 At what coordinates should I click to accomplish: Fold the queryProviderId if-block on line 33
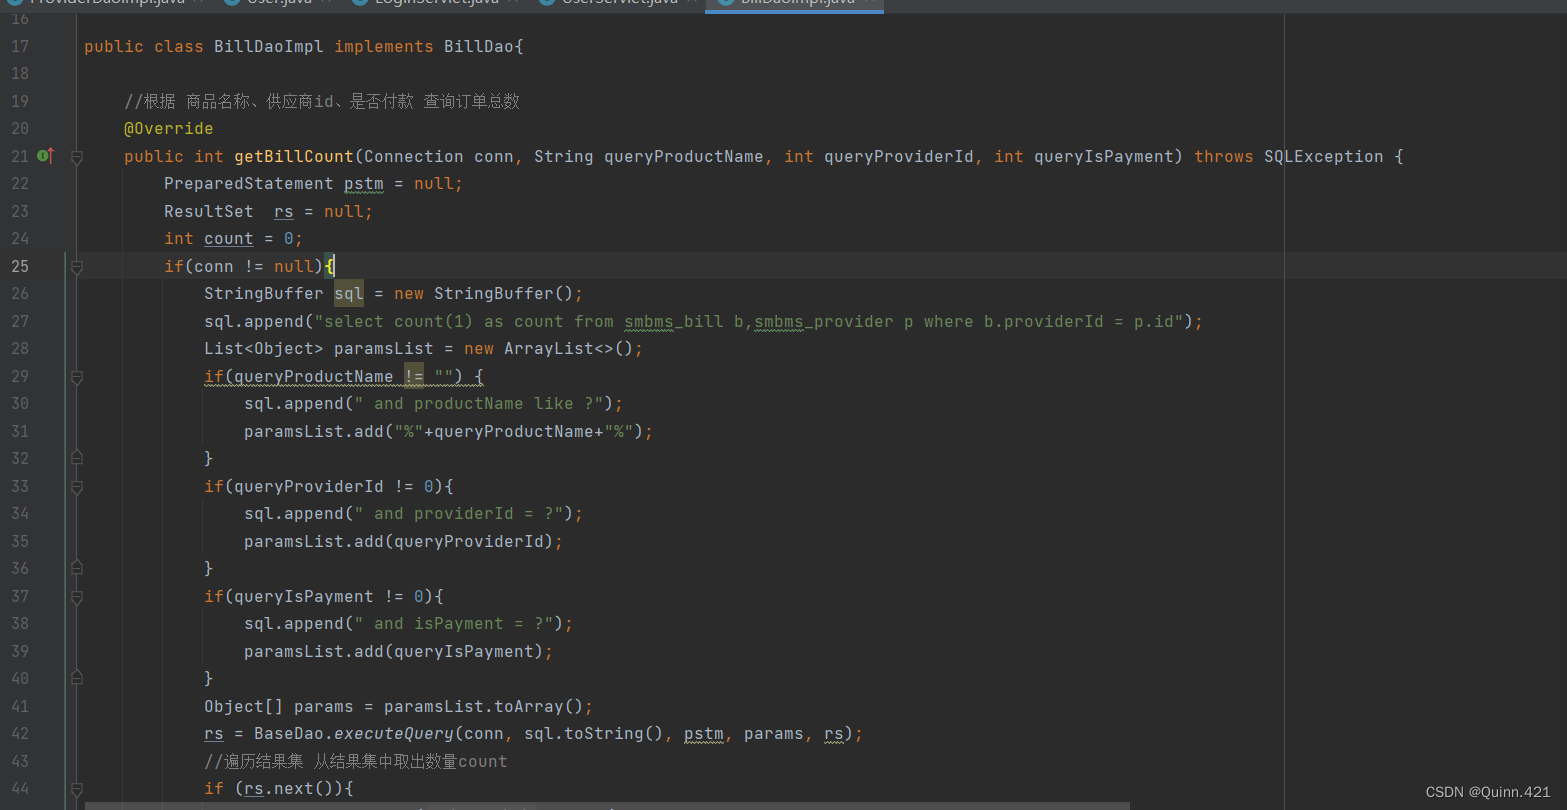(77, 487)
